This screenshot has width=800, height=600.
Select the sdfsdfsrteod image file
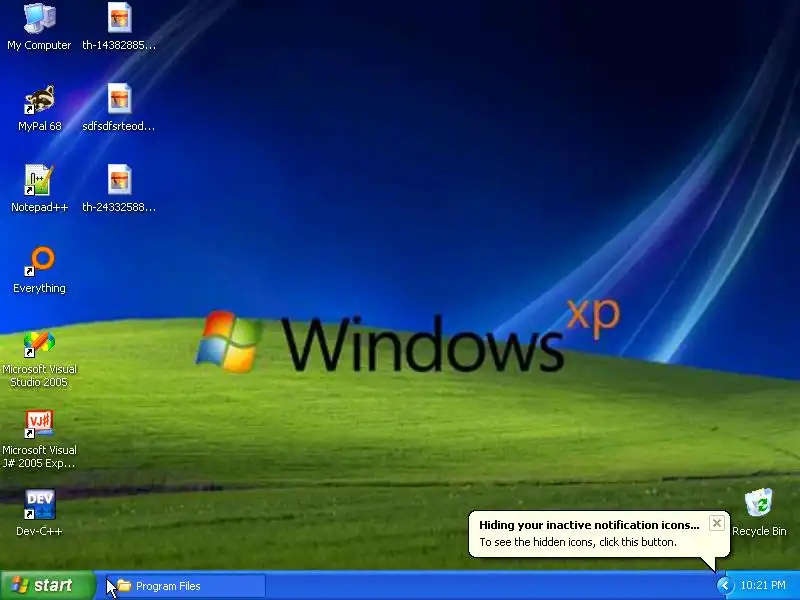coord(119,108)
